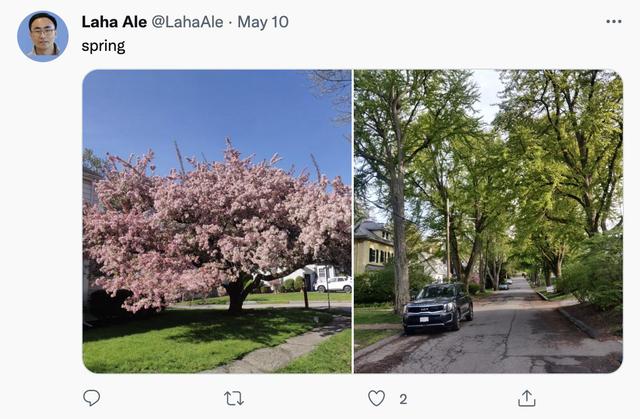
Task: Open the tree-lined street photo
Action: click(x=488, y=220)
